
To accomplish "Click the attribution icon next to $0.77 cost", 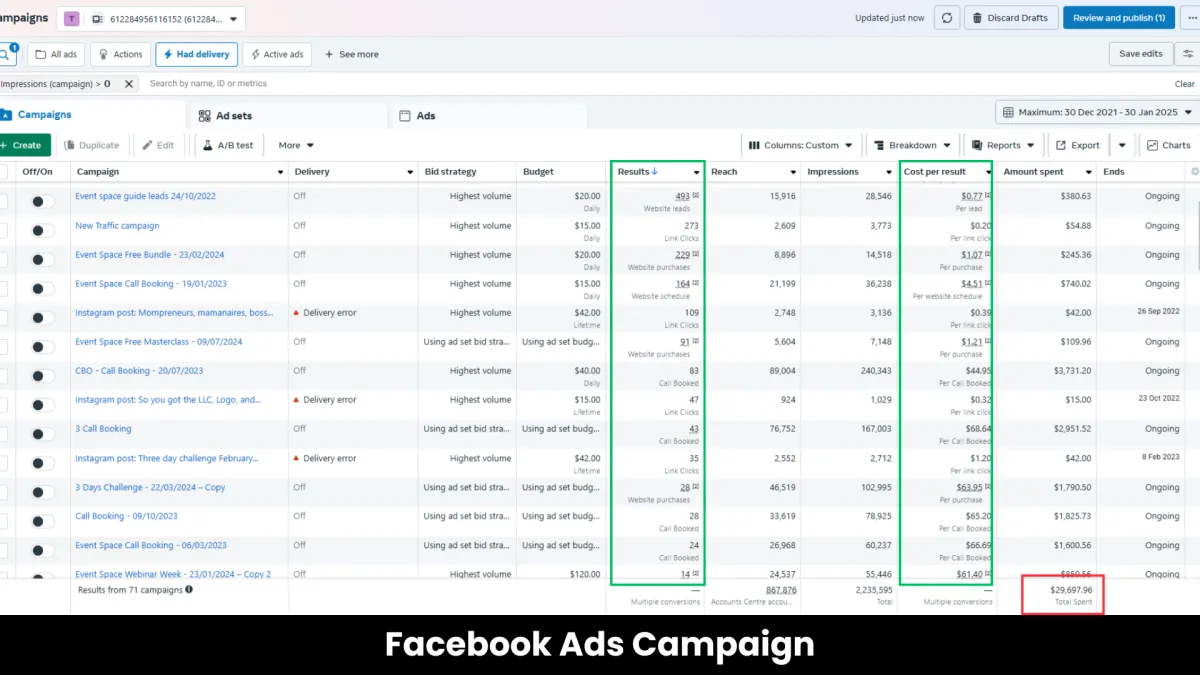I will [988, 196].
